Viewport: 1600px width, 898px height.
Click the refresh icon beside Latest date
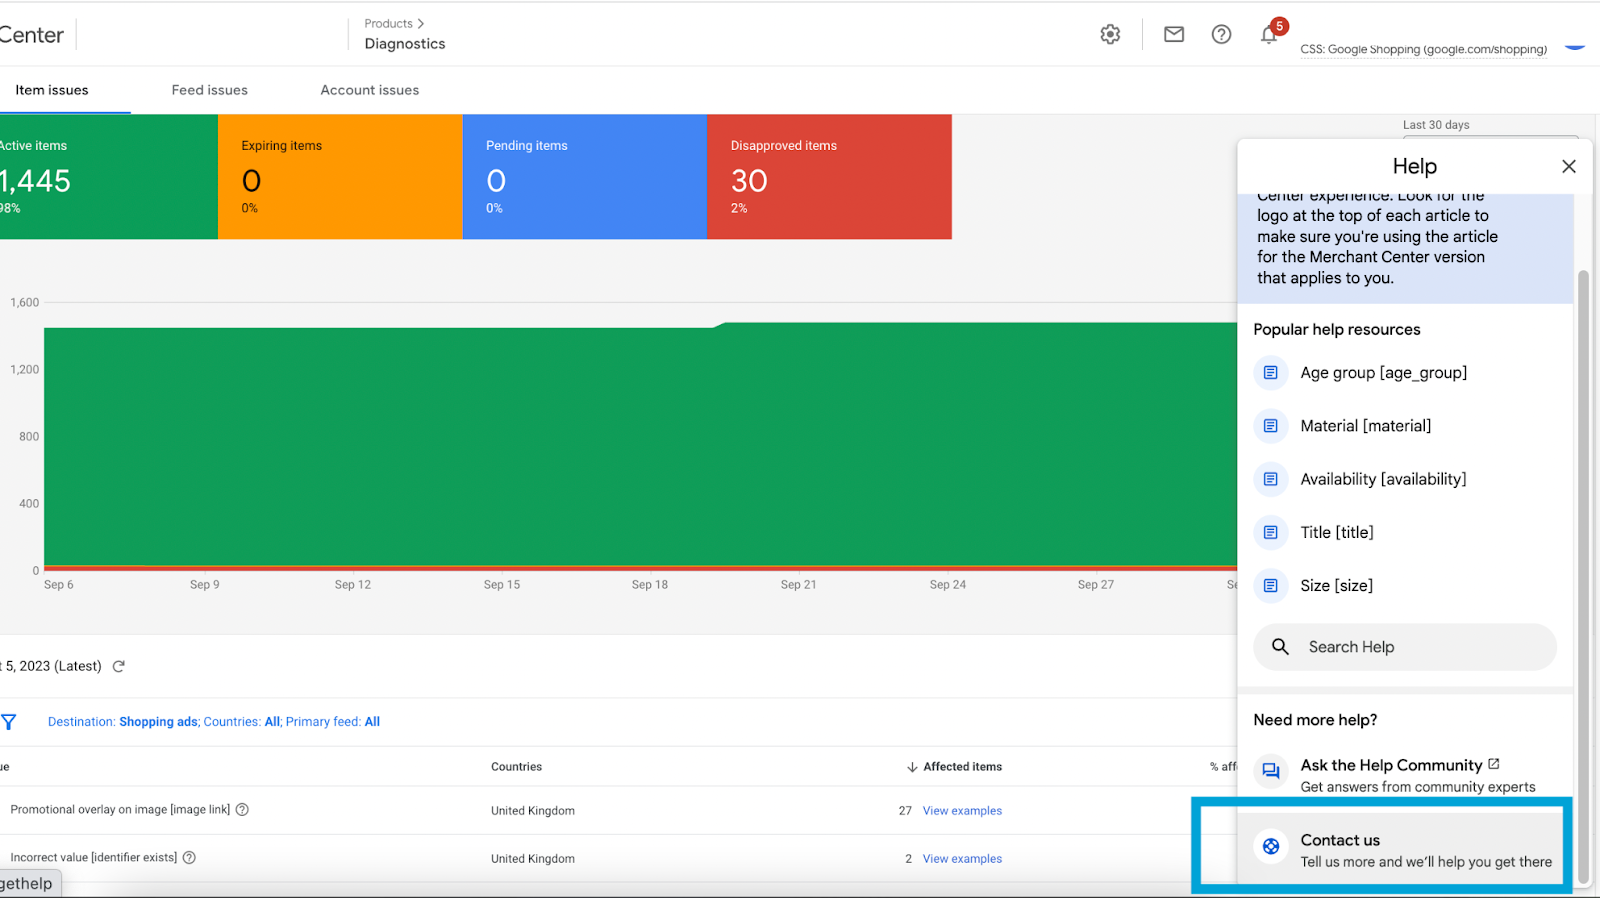(x=118, y=666)
